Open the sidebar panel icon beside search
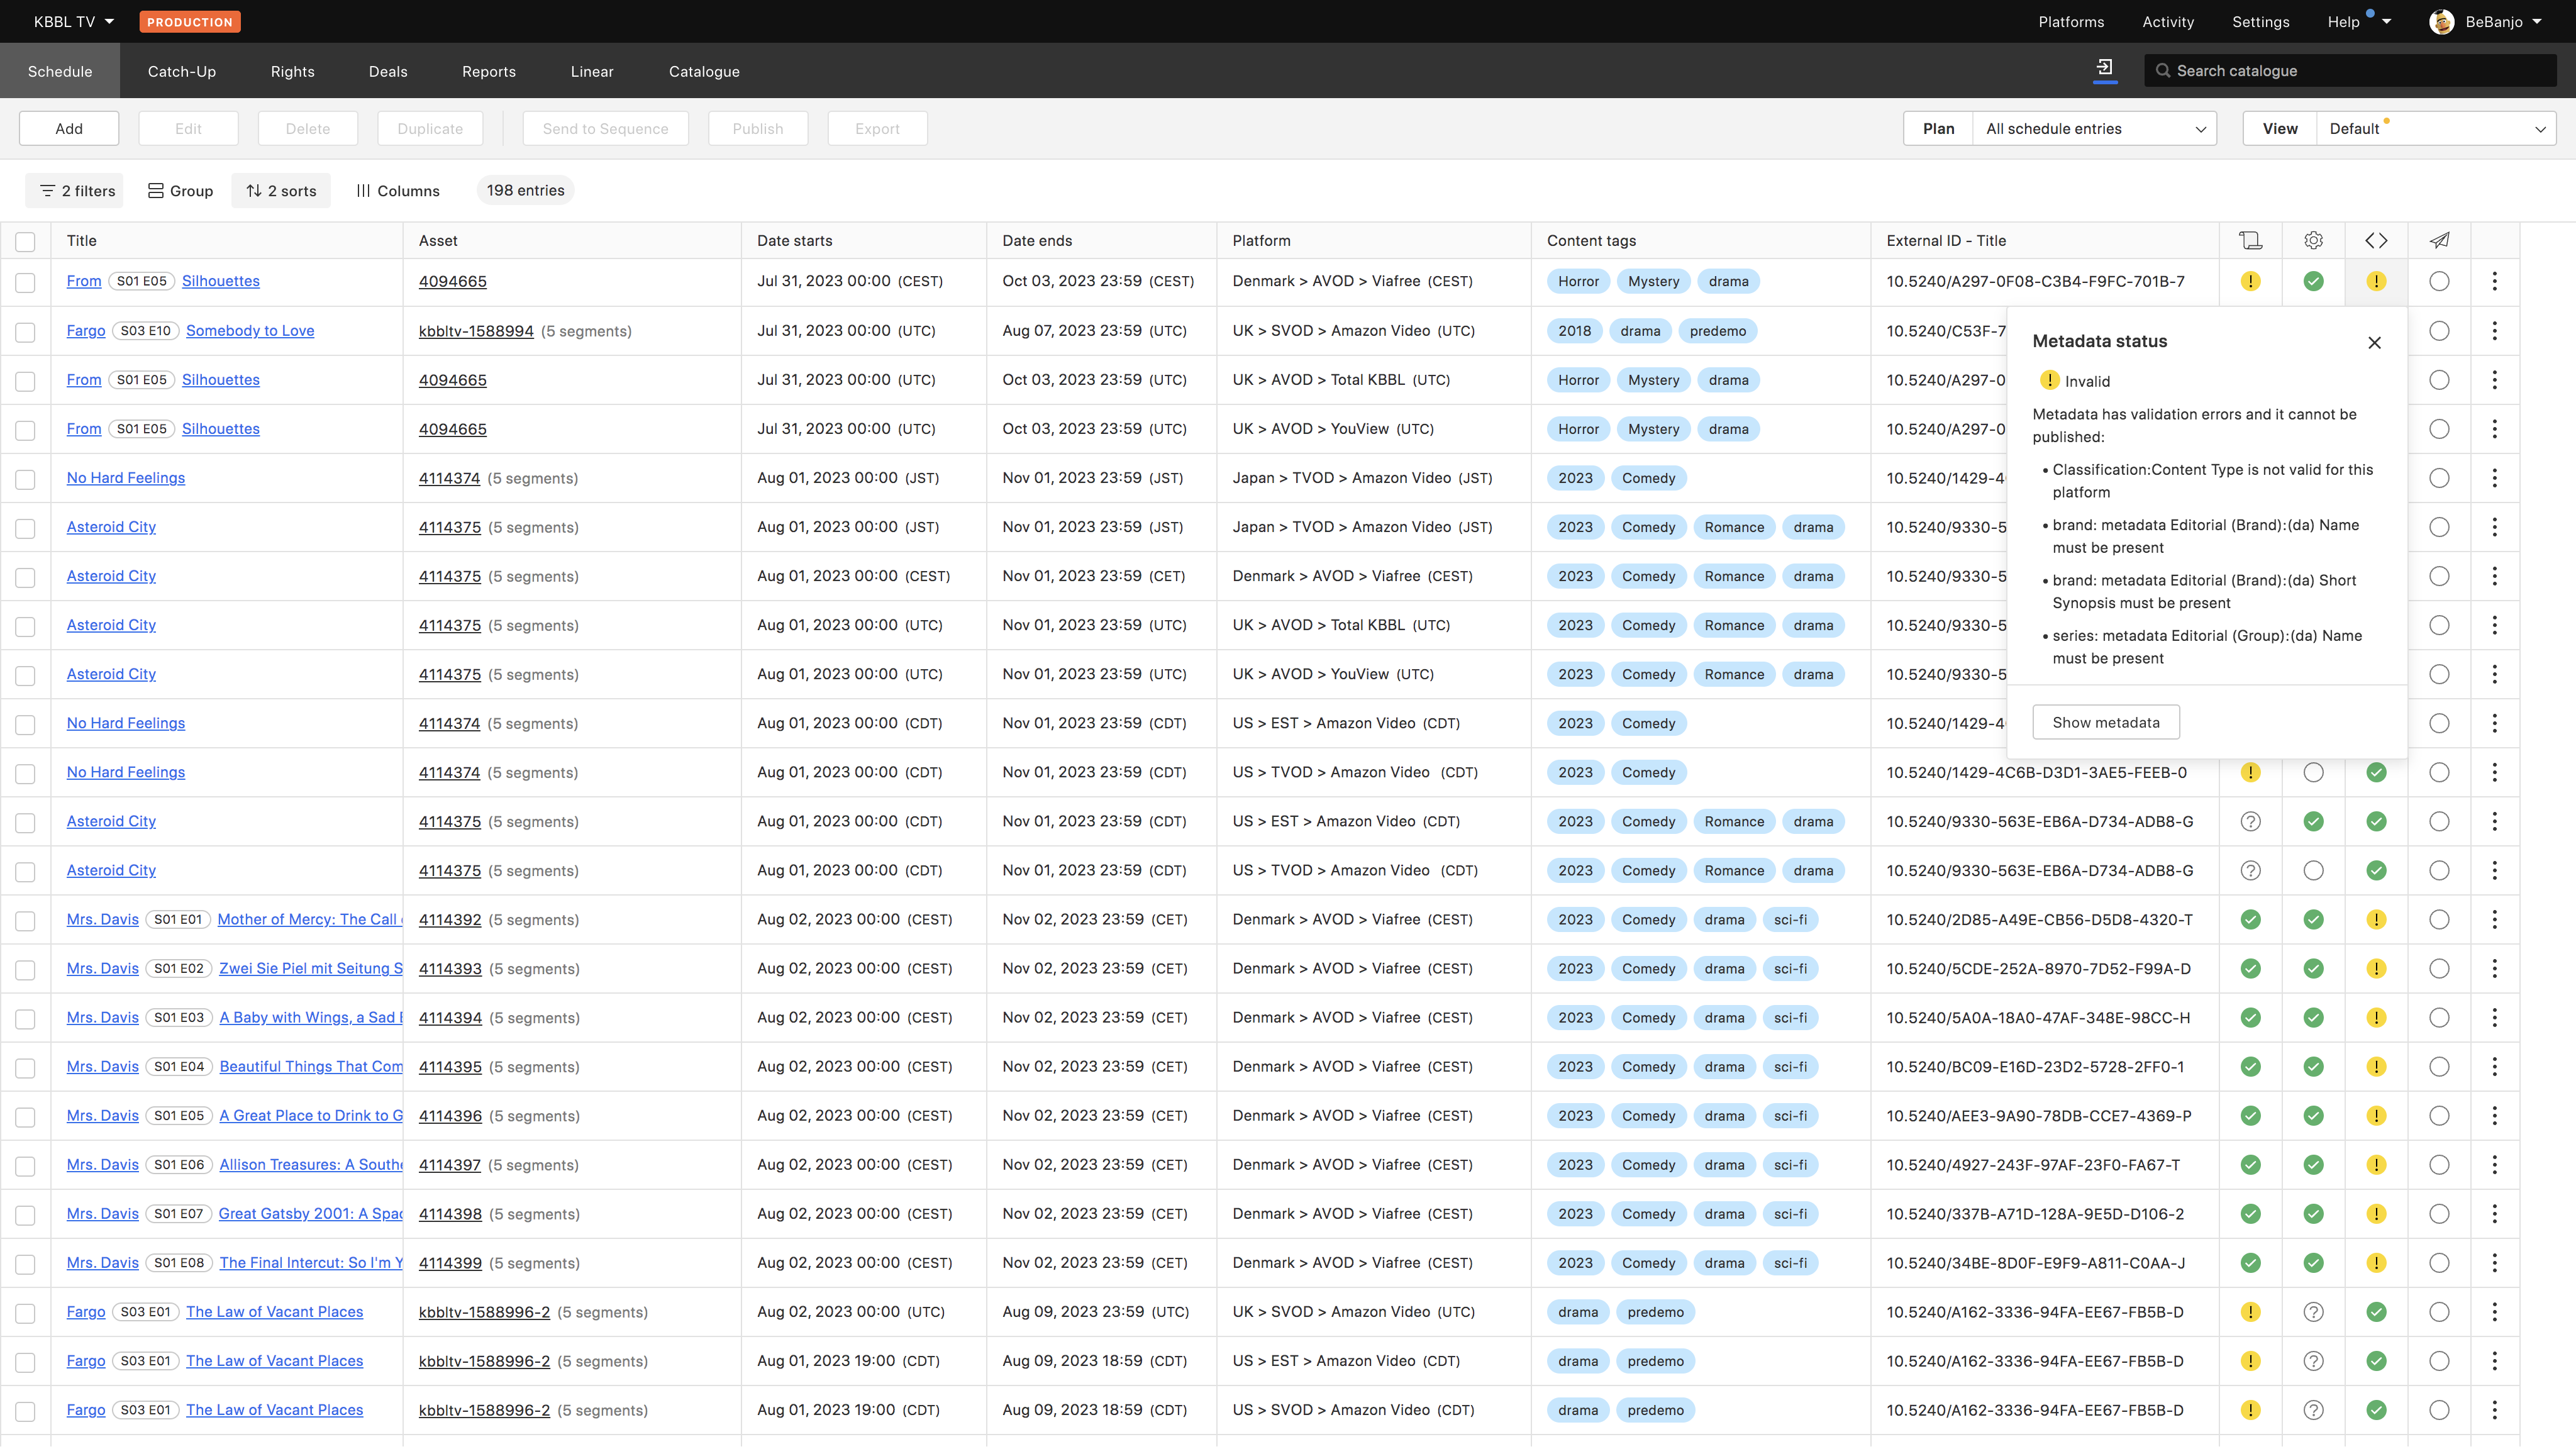2576x1449 pixels. coord(2105,68)
